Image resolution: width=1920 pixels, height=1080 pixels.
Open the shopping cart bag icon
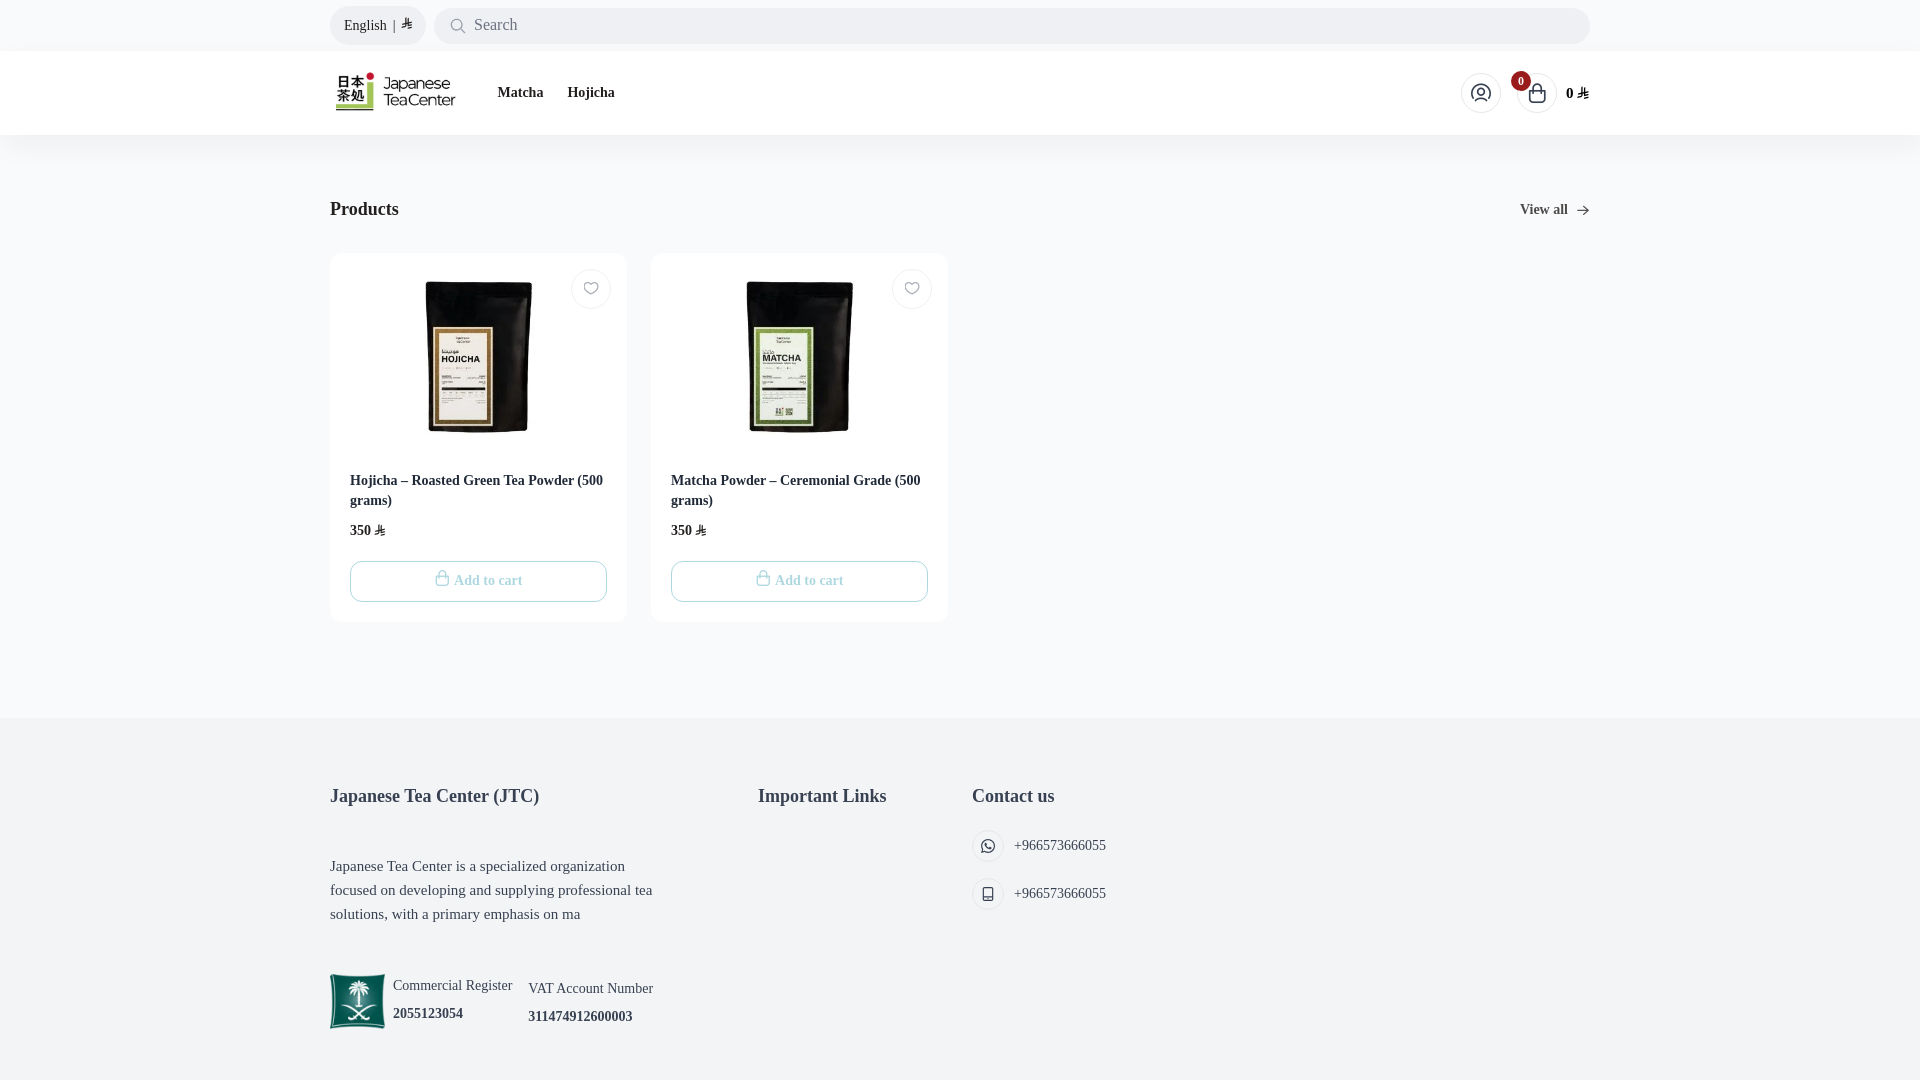click(1537, 94)
